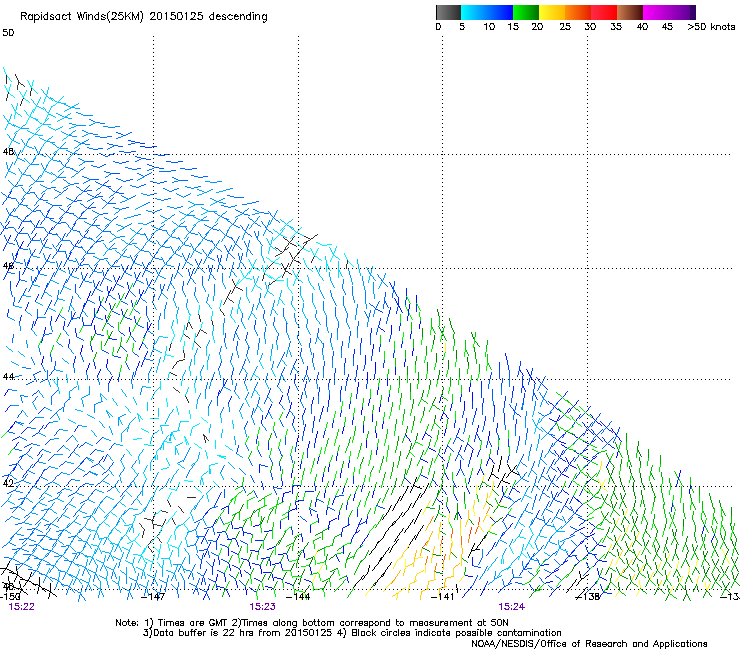Click the purple time label 15:24
This screenshot has width=740, height=650.
[512, 607]
